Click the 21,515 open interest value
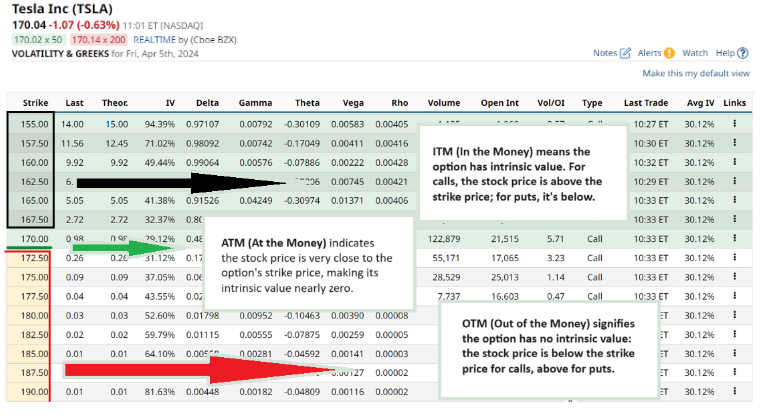This screenshot has width=779, height=420. click(505, 239)
